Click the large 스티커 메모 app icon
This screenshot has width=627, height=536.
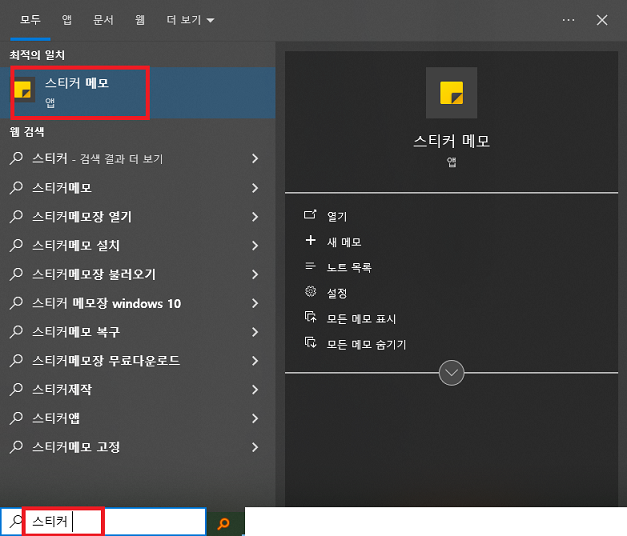[x=451, y=93]
